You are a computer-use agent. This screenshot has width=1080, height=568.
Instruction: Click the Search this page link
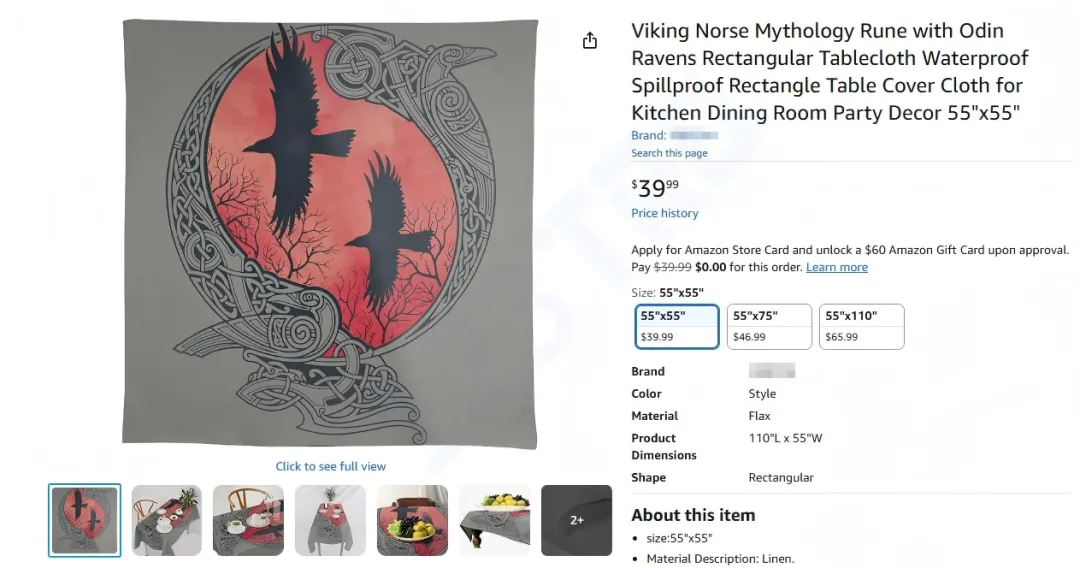(669, 153)
